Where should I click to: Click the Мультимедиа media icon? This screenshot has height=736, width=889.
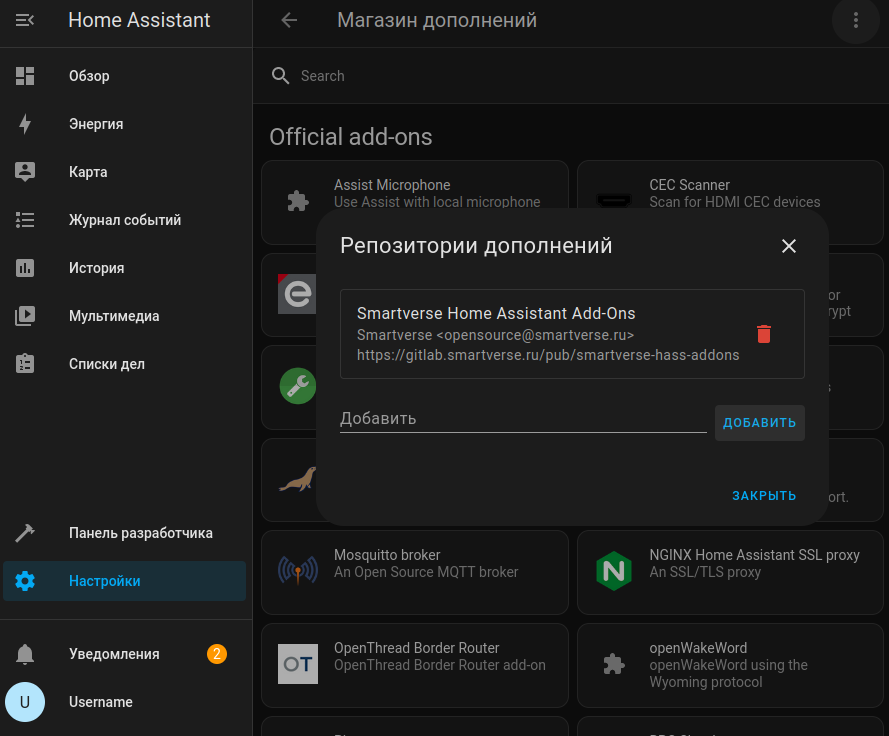point(25,316)
